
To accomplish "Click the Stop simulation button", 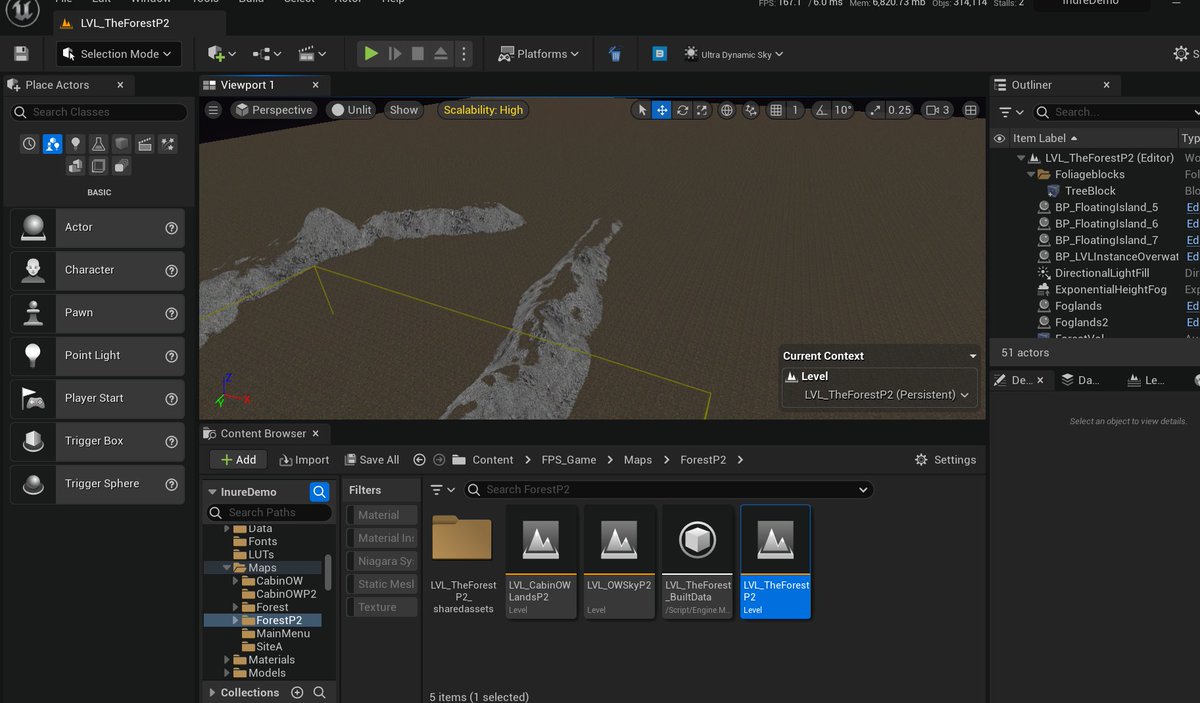I will click(x=418, y=54).
